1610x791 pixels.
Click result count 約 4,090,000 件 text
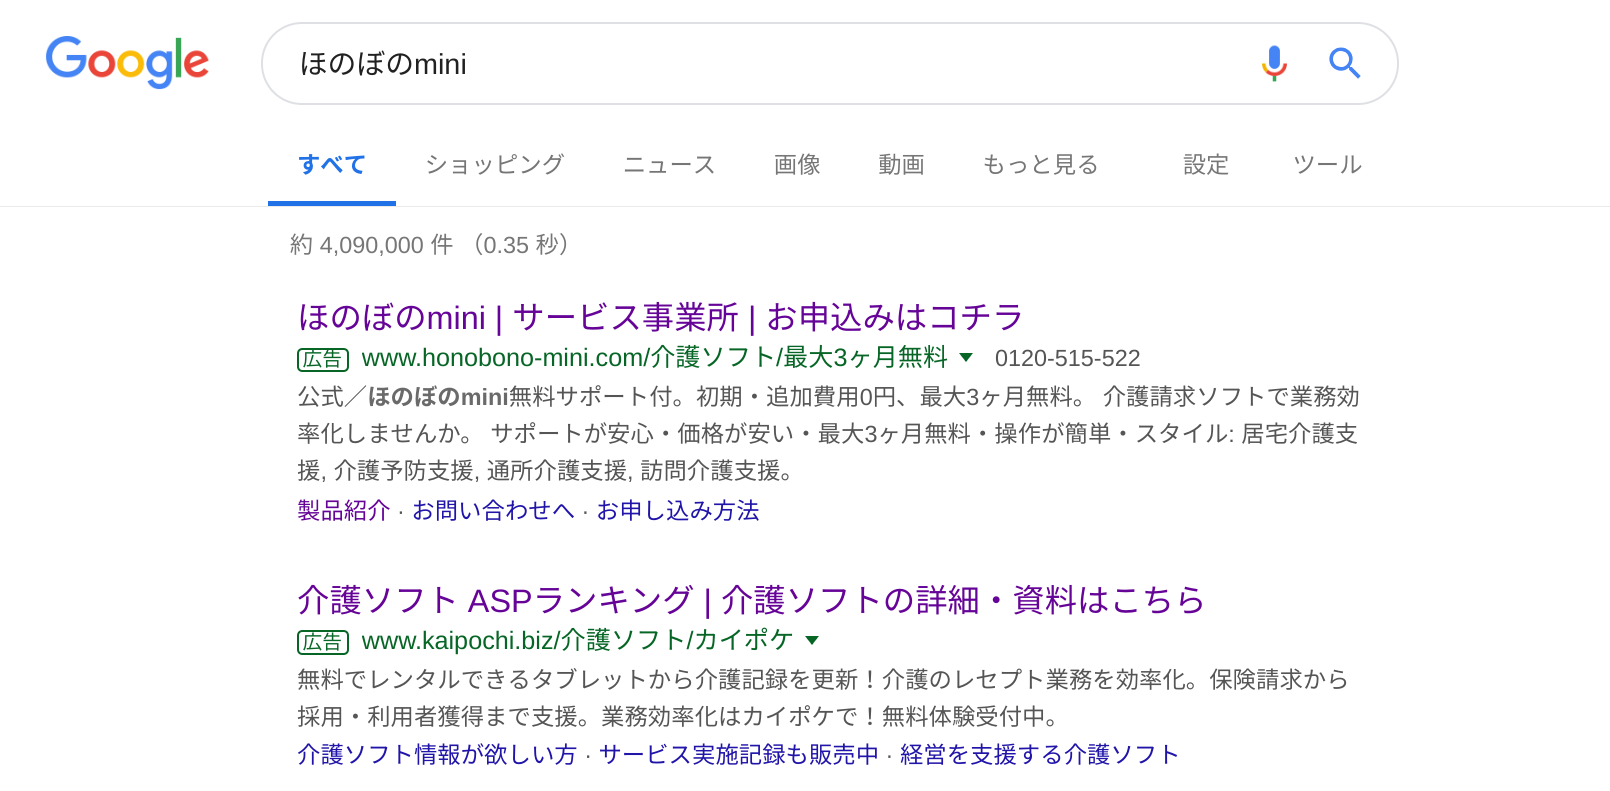[x=371, y=245]
